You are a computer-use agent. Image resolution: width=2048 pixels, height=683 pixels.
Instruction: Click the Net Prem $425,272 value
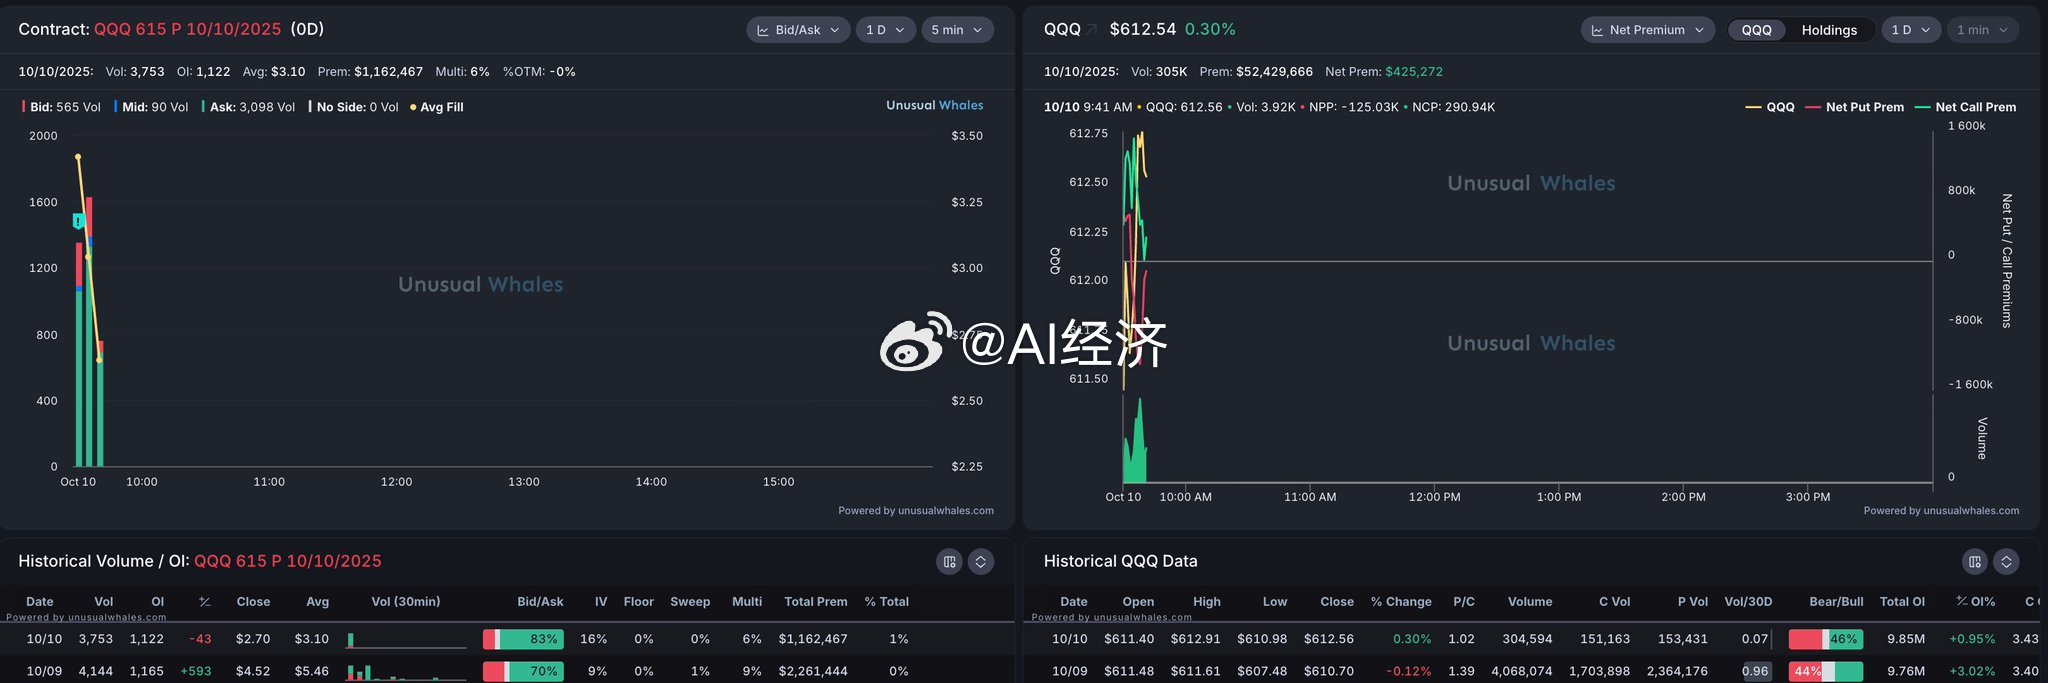[x=1414, y=72]
